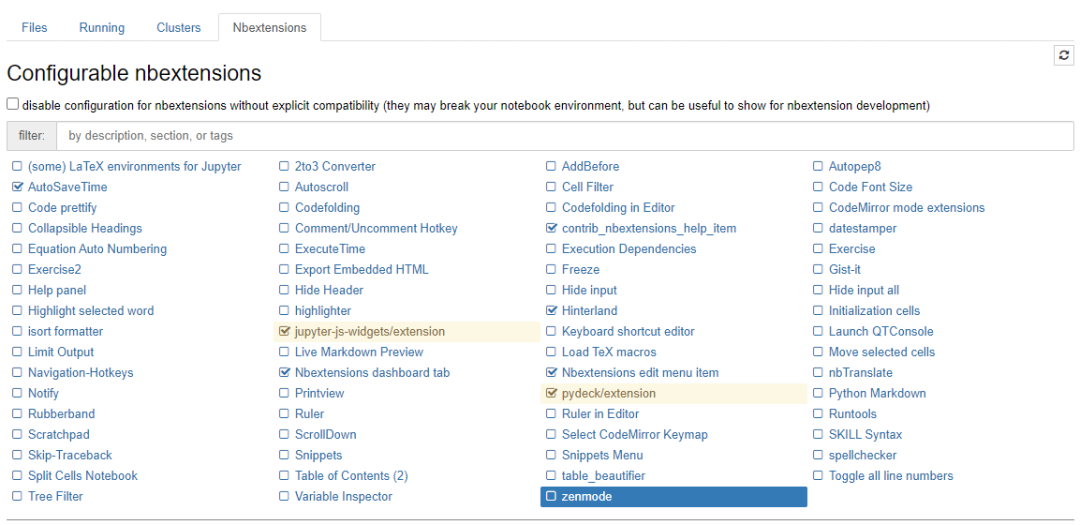Image resolution: width=1080 pixels, height=525 pixels.
Task: Click the refresh nbextensions list icon
Action: coord(1063,56)
